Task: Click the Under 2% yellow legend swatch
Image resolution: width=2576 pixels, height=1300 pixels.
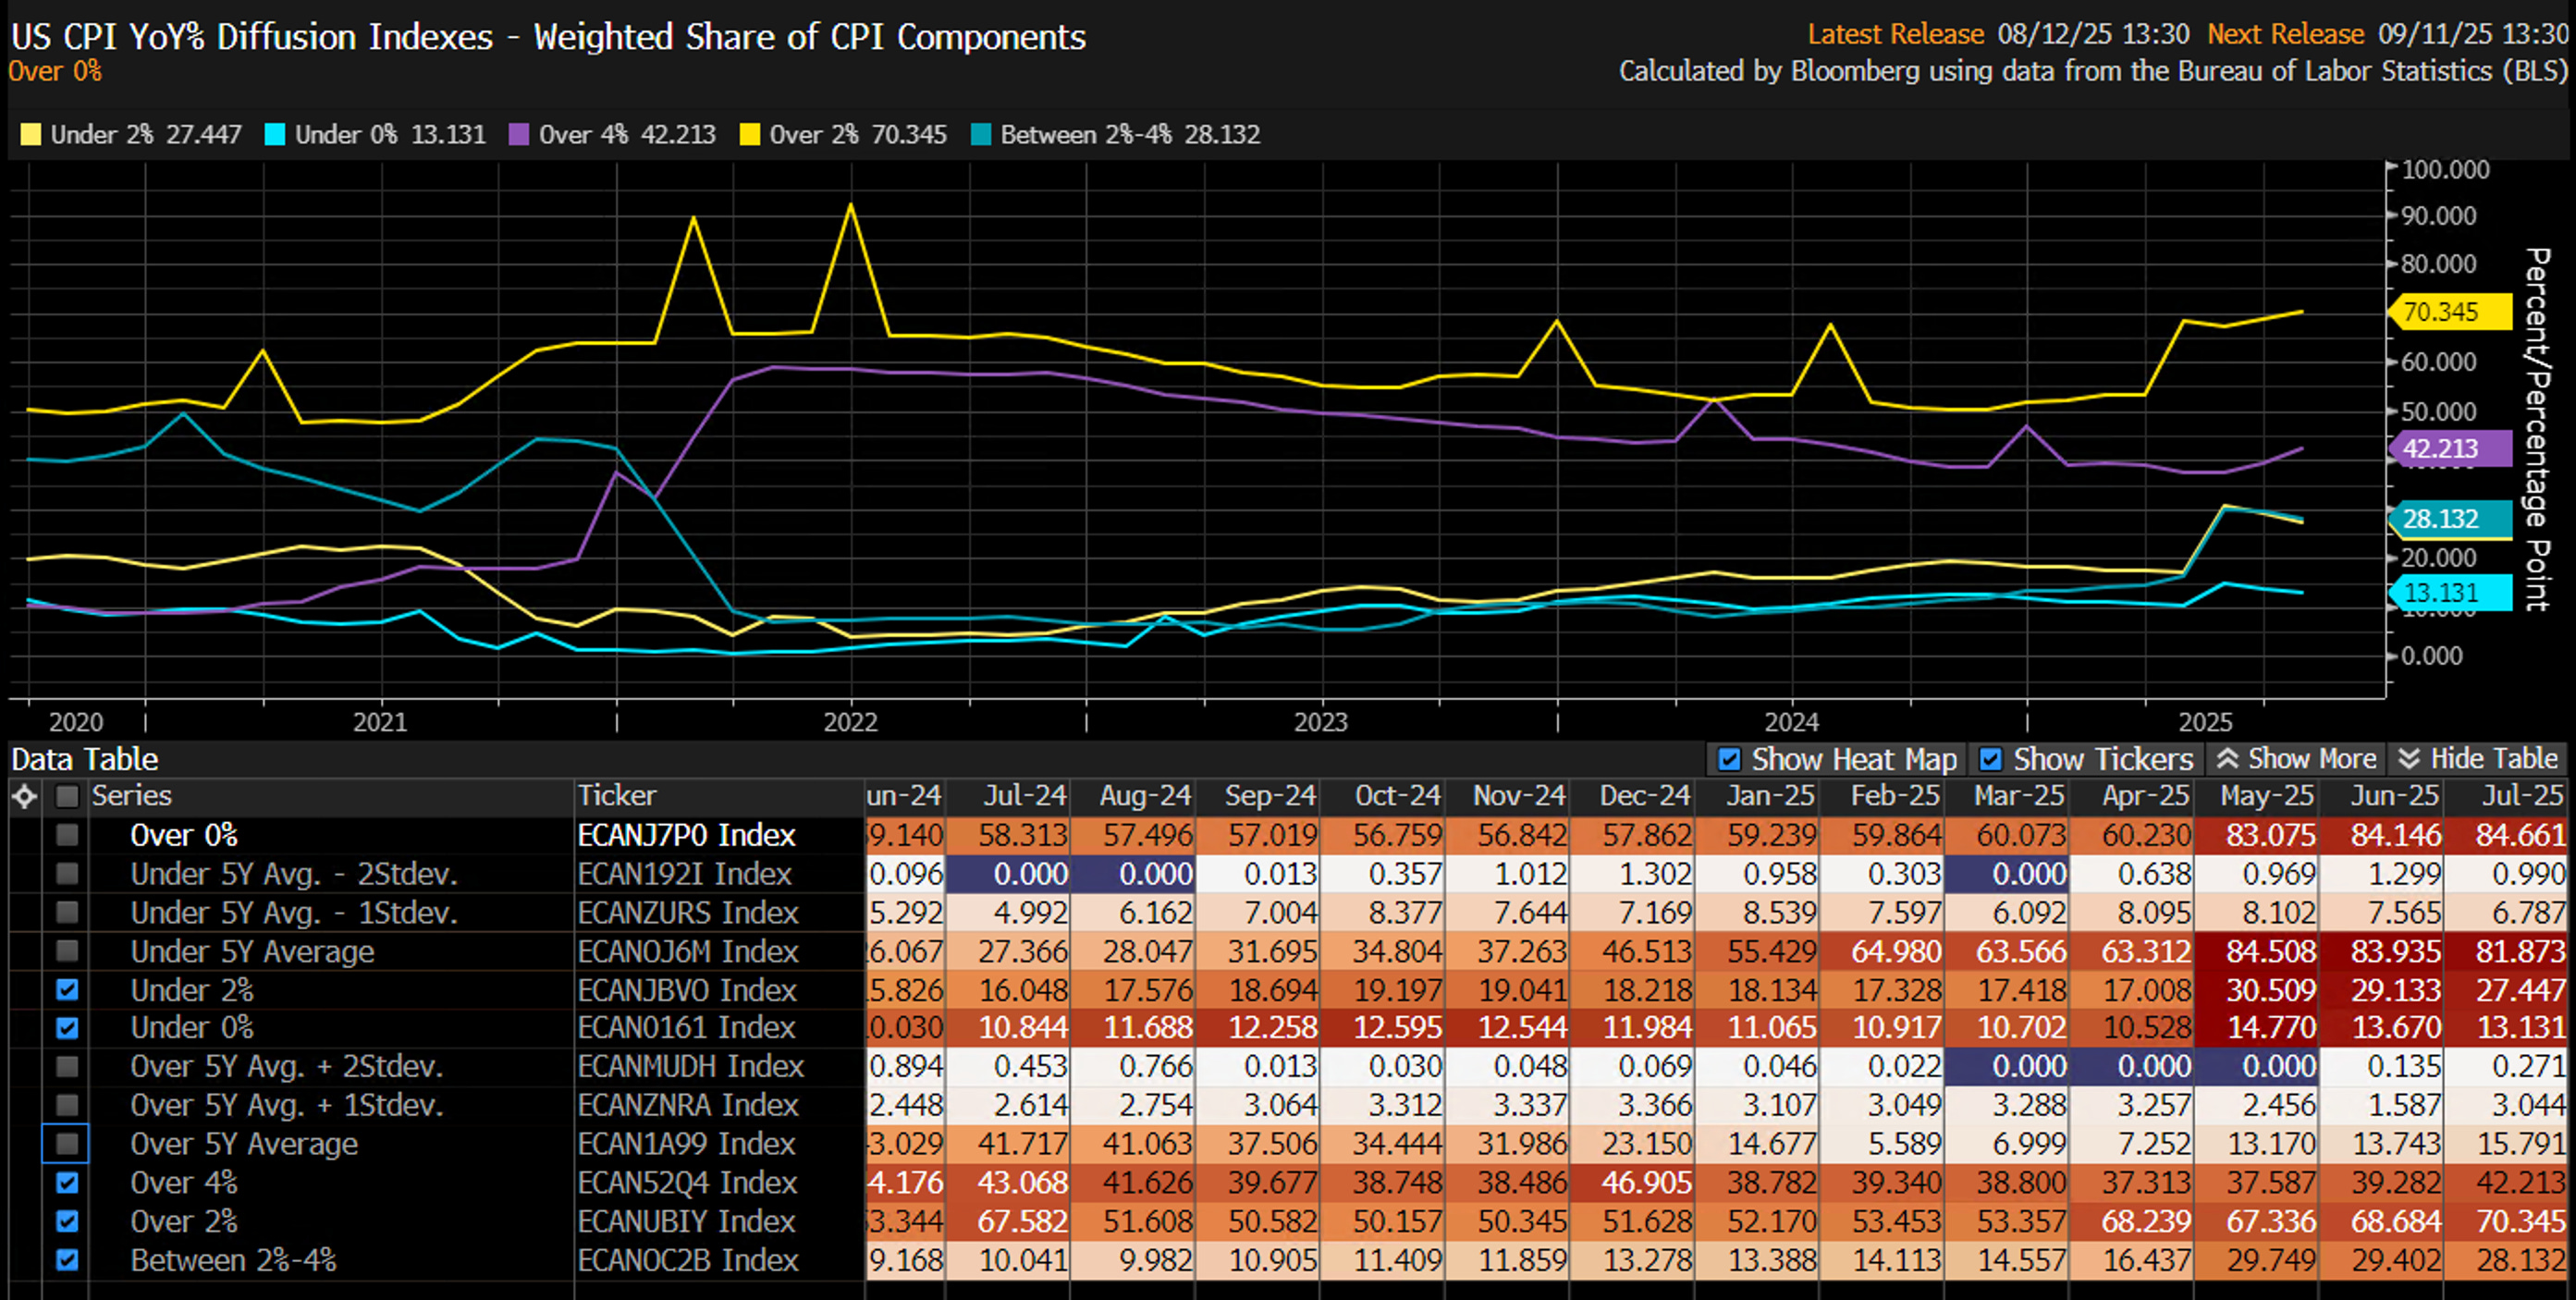Action: [x=31, y=135]
